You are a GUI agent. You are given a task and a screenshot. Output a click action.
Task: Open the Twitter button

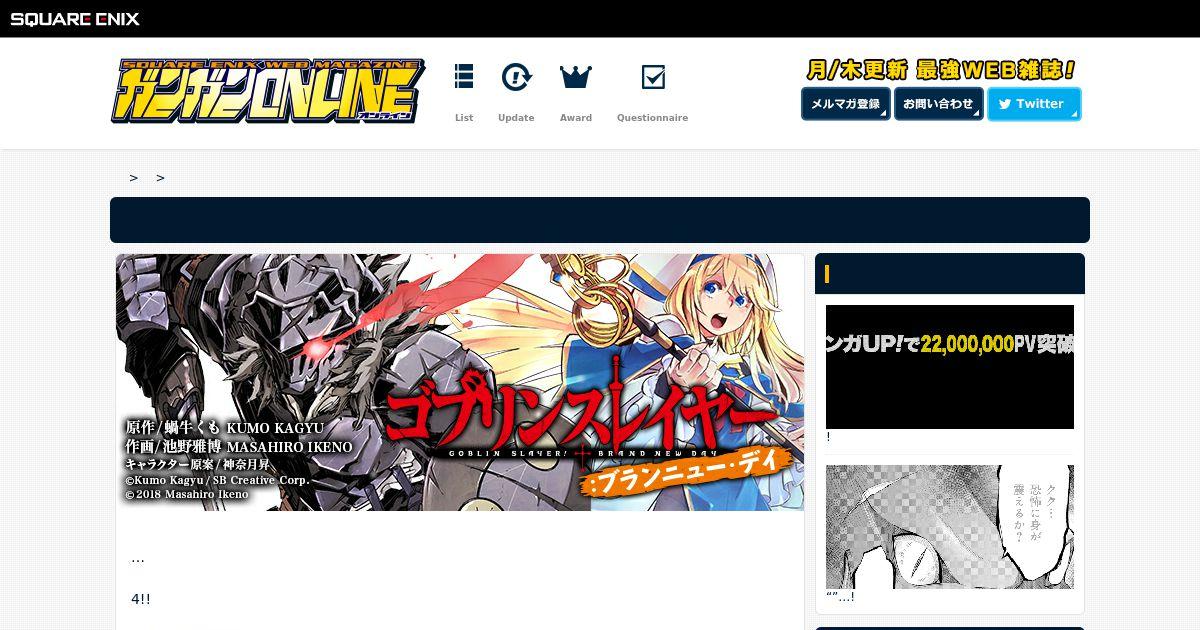pyautogui.click(x=1034, y=104)
